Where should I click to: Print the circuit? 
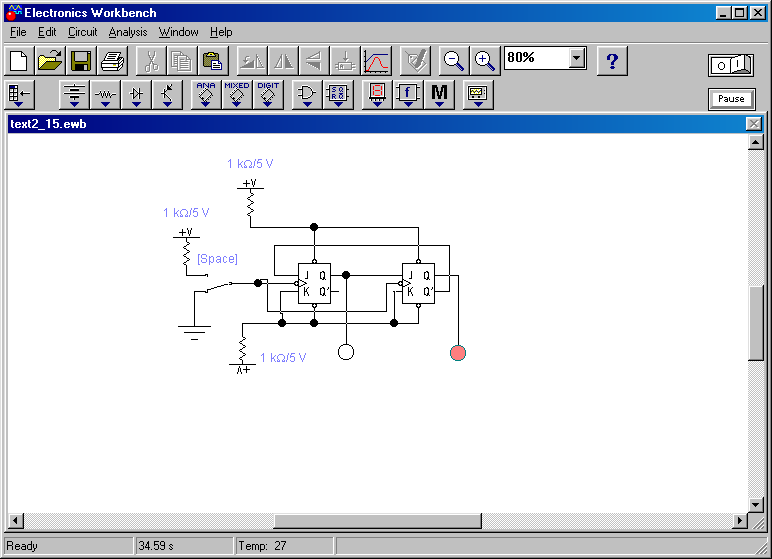coord(112,61)
